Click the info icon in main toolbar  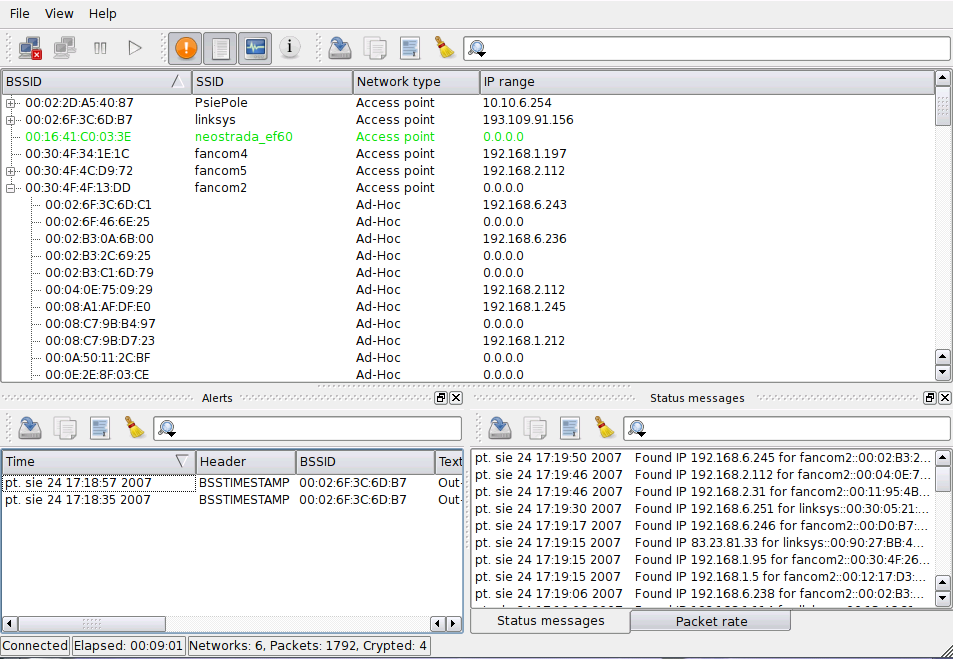(x=289, y=47)
